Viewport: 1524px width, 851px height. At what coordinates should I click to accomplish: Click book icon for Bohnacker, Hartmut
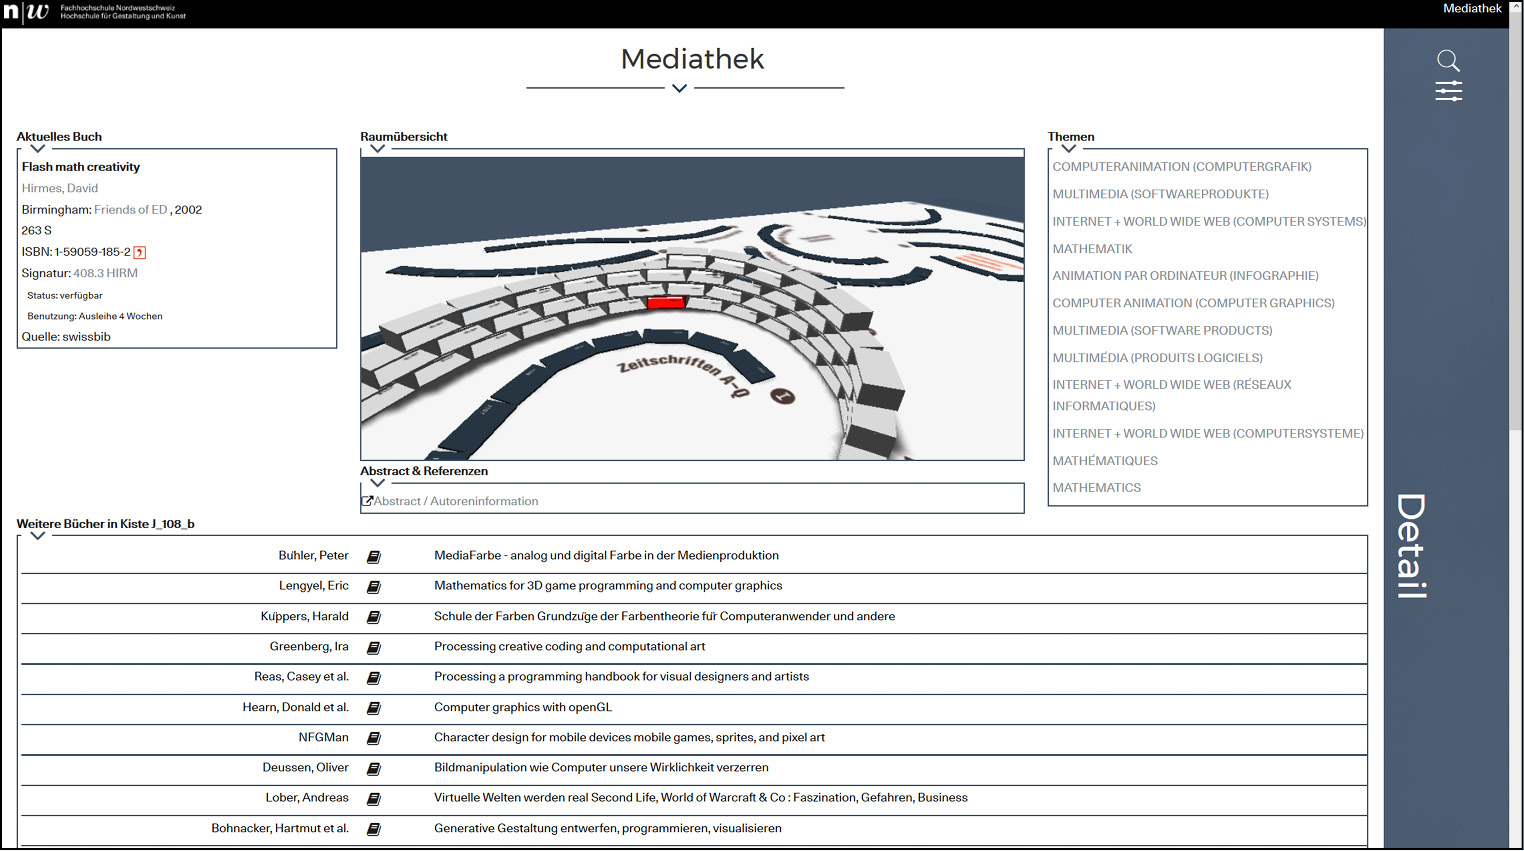[x=374, y=829]
